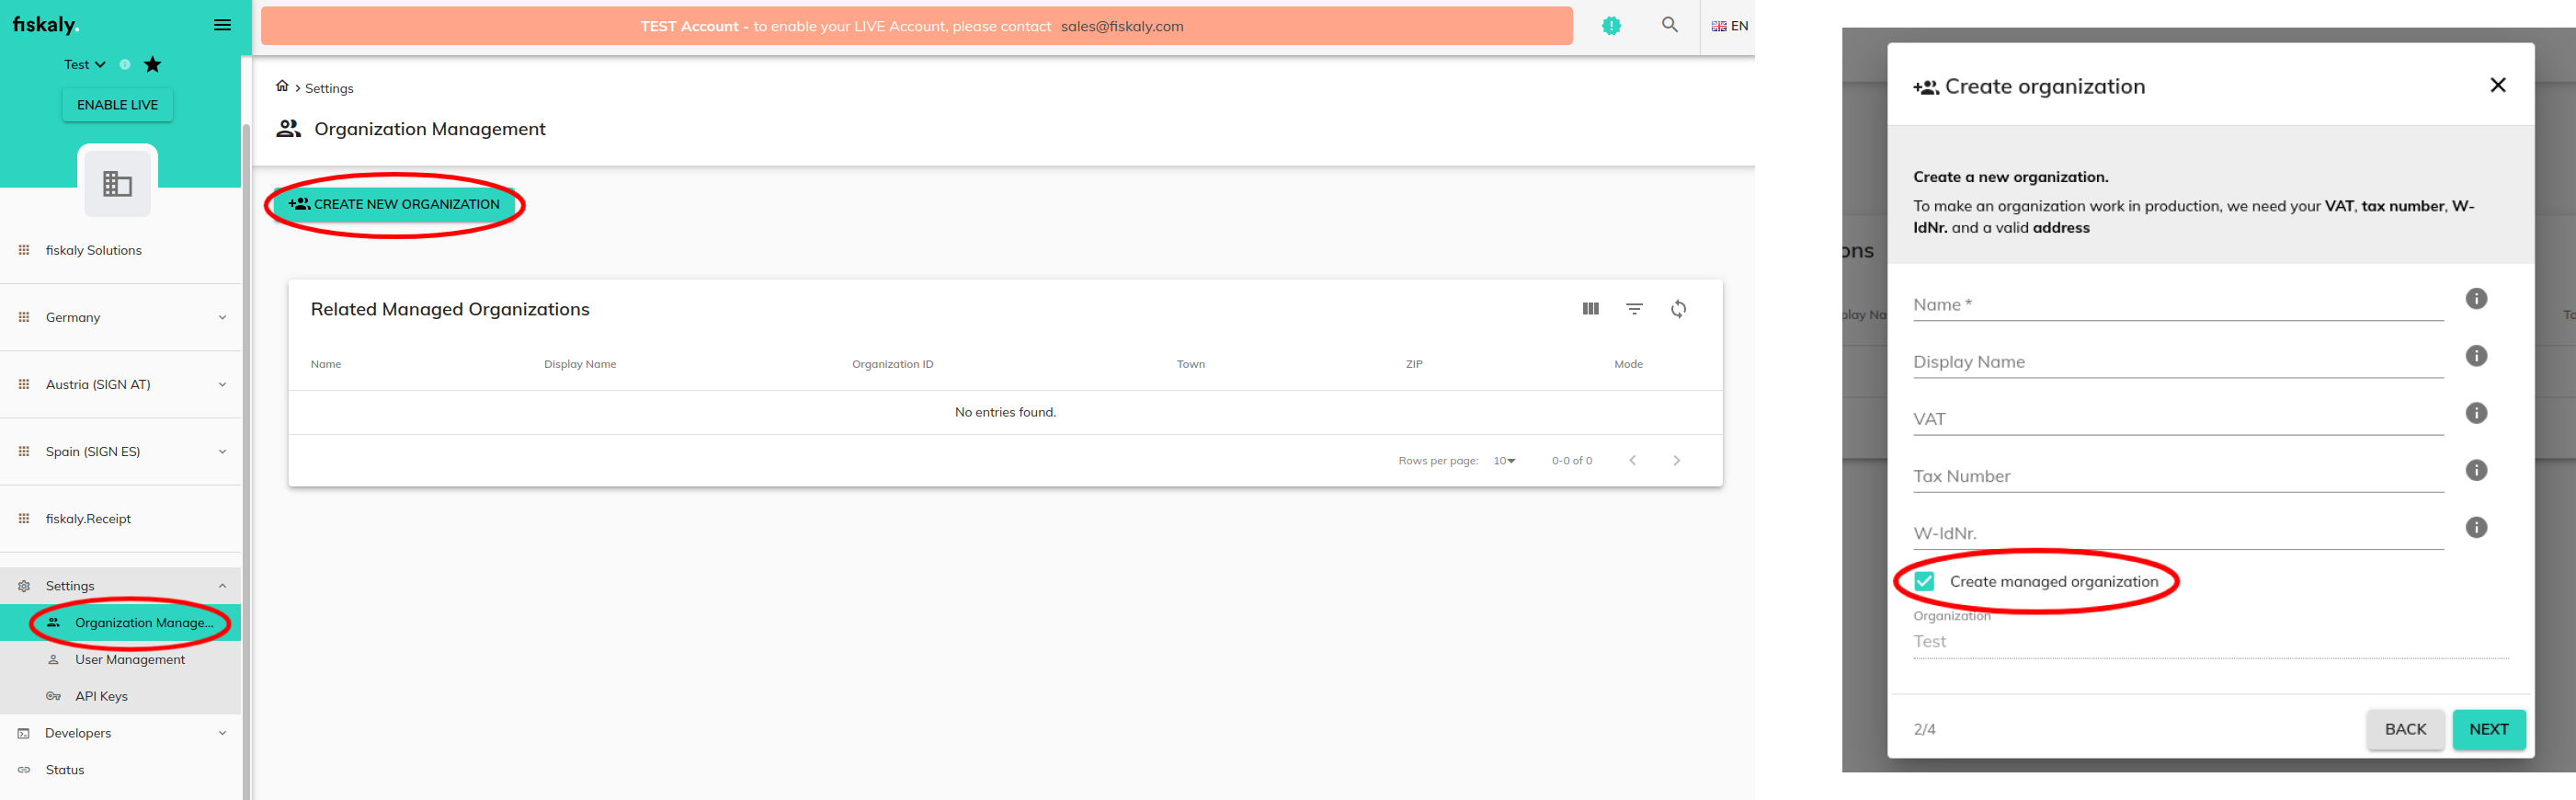The image size is (2576, 800).
Task: Click the BACK button in dialog
Action: [2405, 729]
